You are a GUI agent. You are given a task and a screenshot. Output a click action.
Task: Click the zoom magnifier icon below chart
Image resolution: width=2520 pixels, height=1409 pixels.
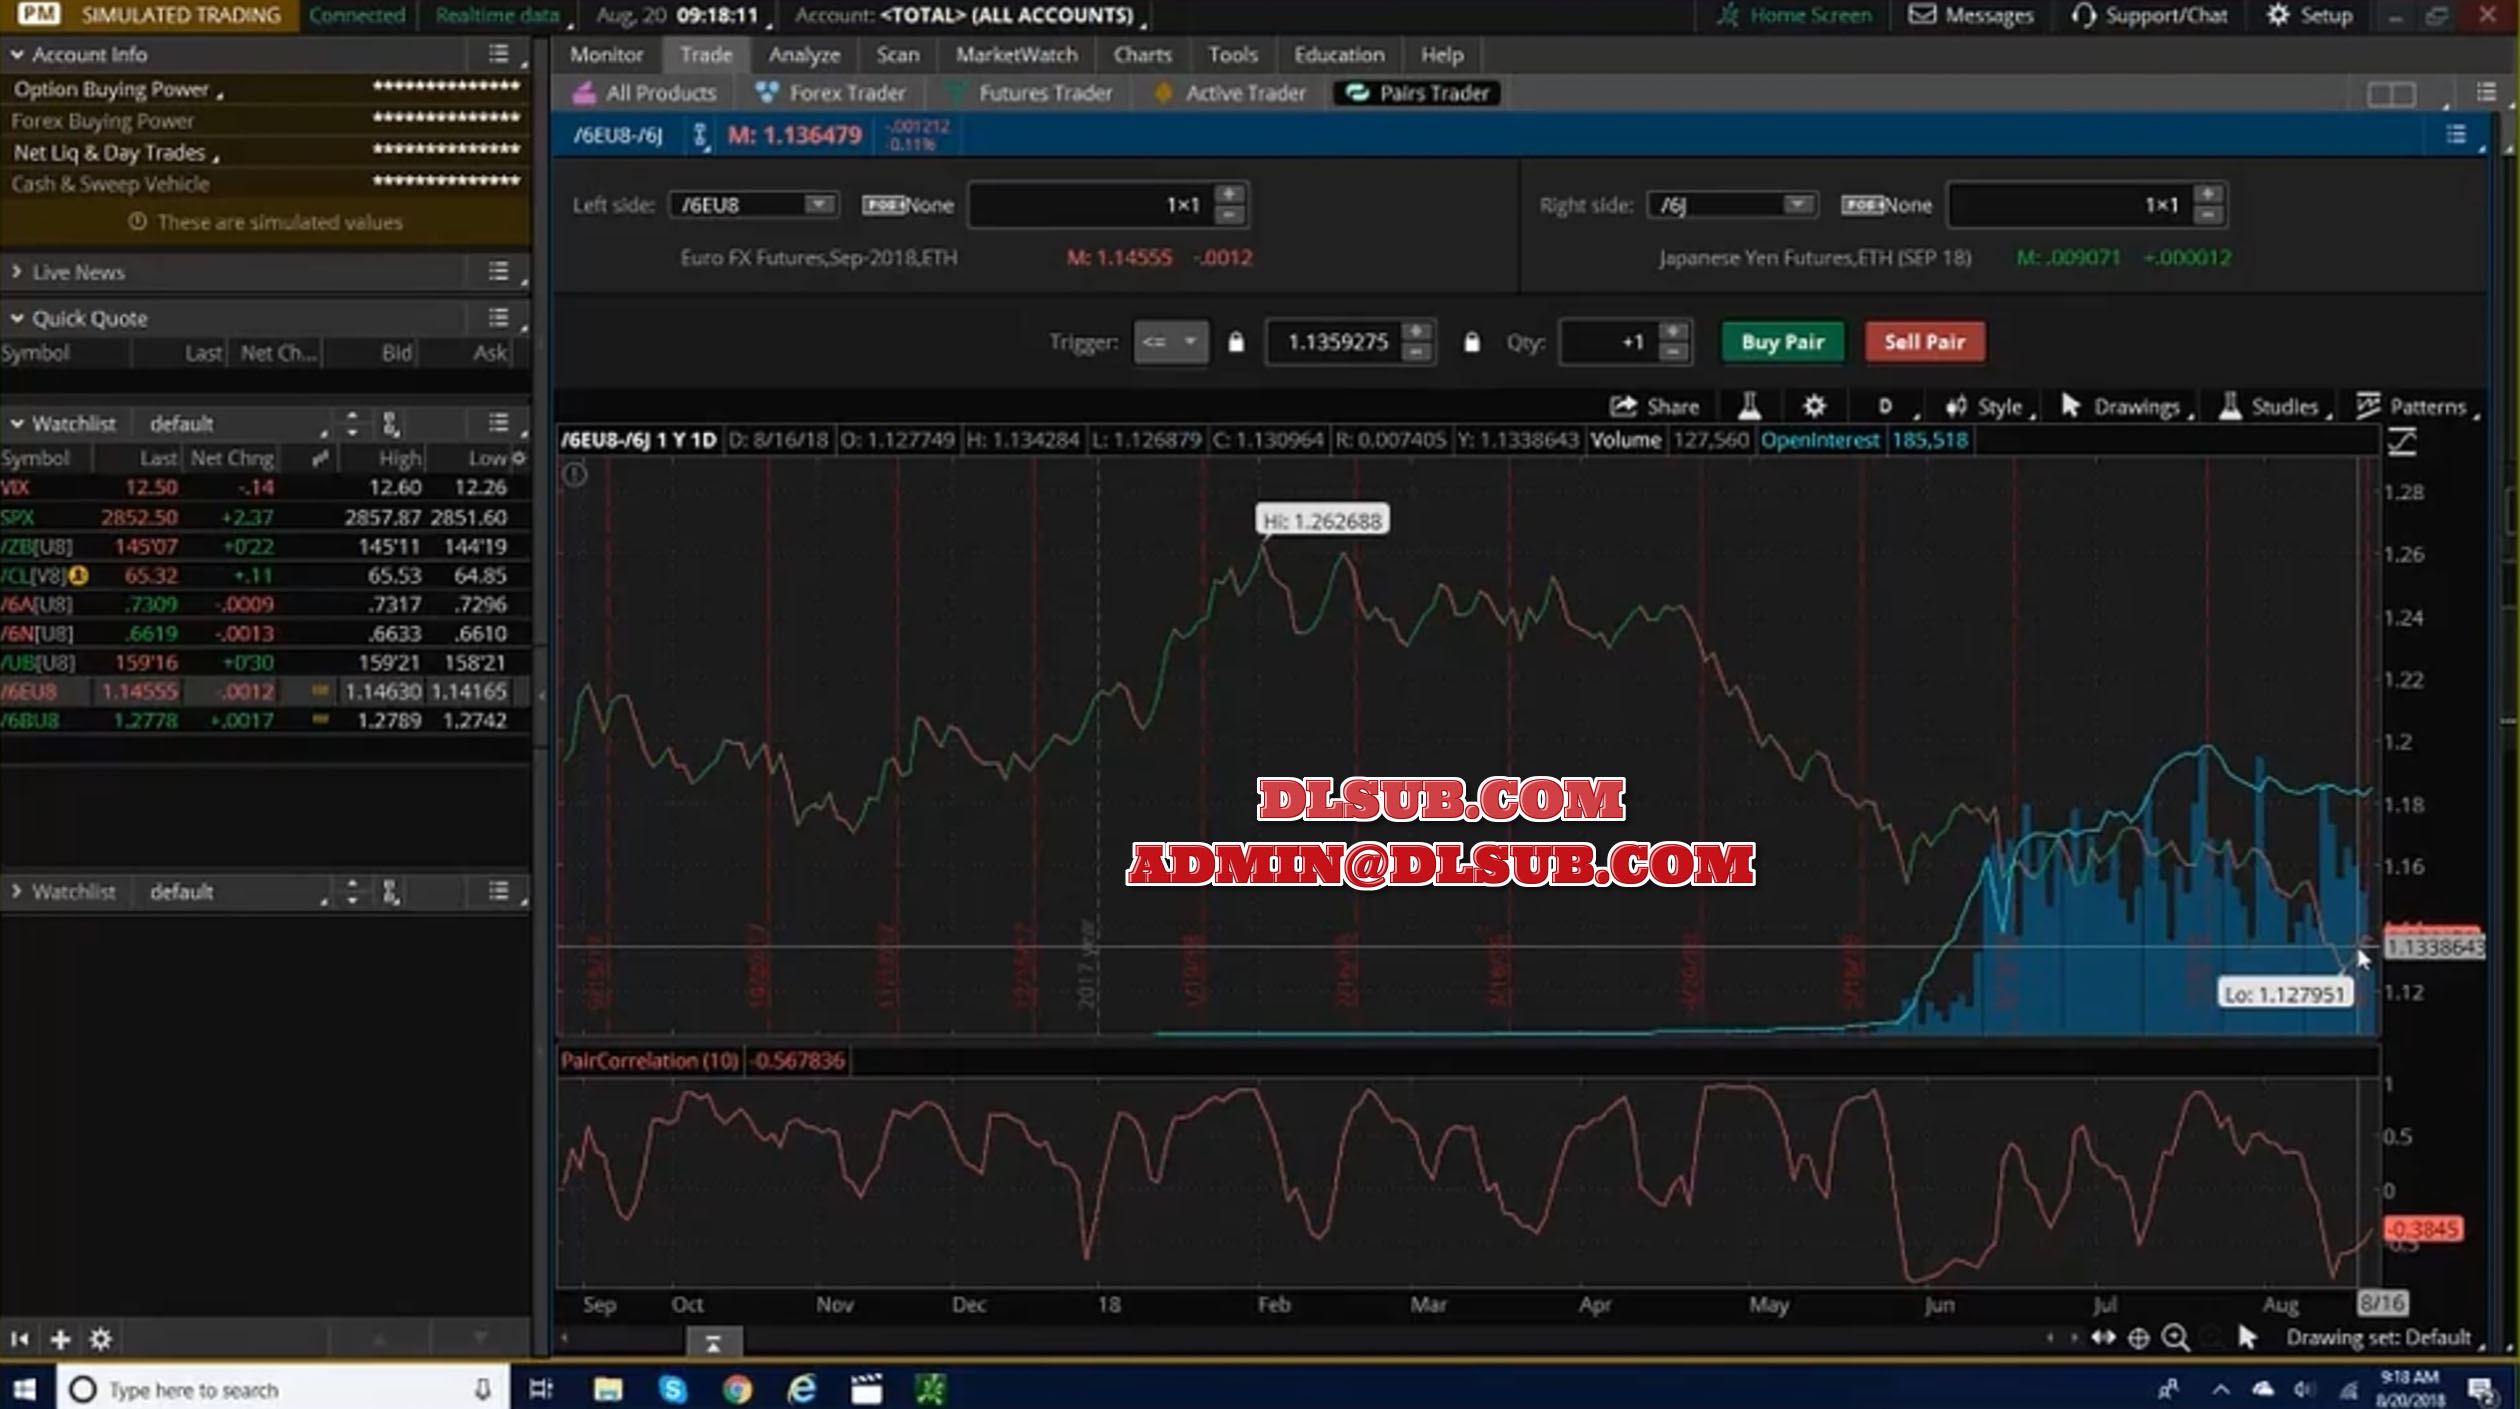point(2175,1338)
